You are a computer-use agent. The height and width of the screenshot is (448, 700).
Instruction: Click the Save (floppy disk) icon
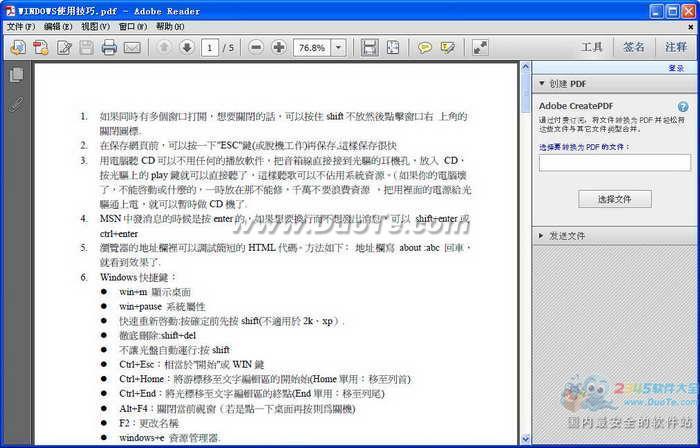click(86, 47)
